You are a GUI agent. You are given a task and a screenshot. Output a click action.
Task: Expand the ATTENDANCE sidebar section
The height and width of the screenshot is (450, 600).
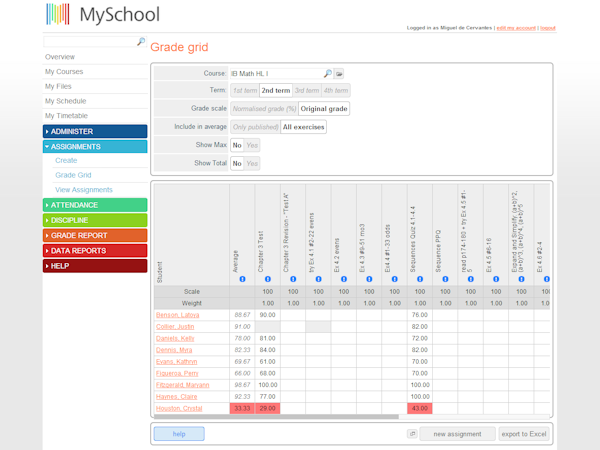tap(95, 205)
